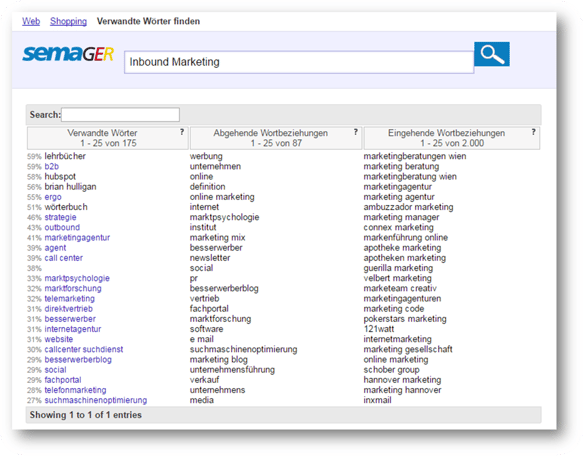Open the 32% marktforschung link
The height and width of the screenshot is (456, 583).
click(73, 288)
